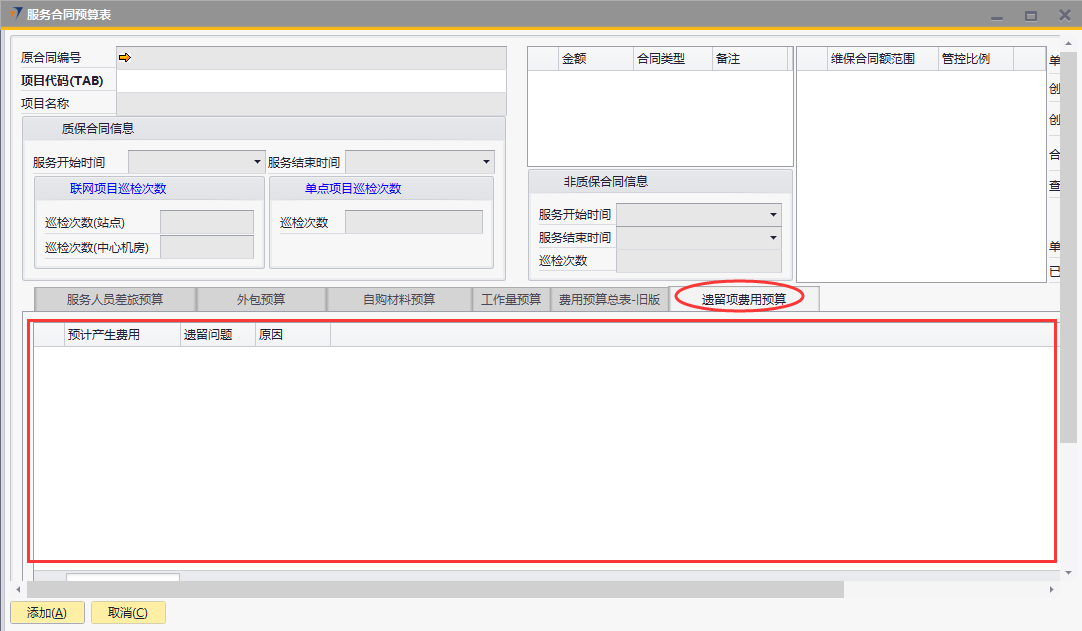1082x631 pixels.
Task: Click the 维保合同额范围 column header
Action: click(x=872, y=59)
